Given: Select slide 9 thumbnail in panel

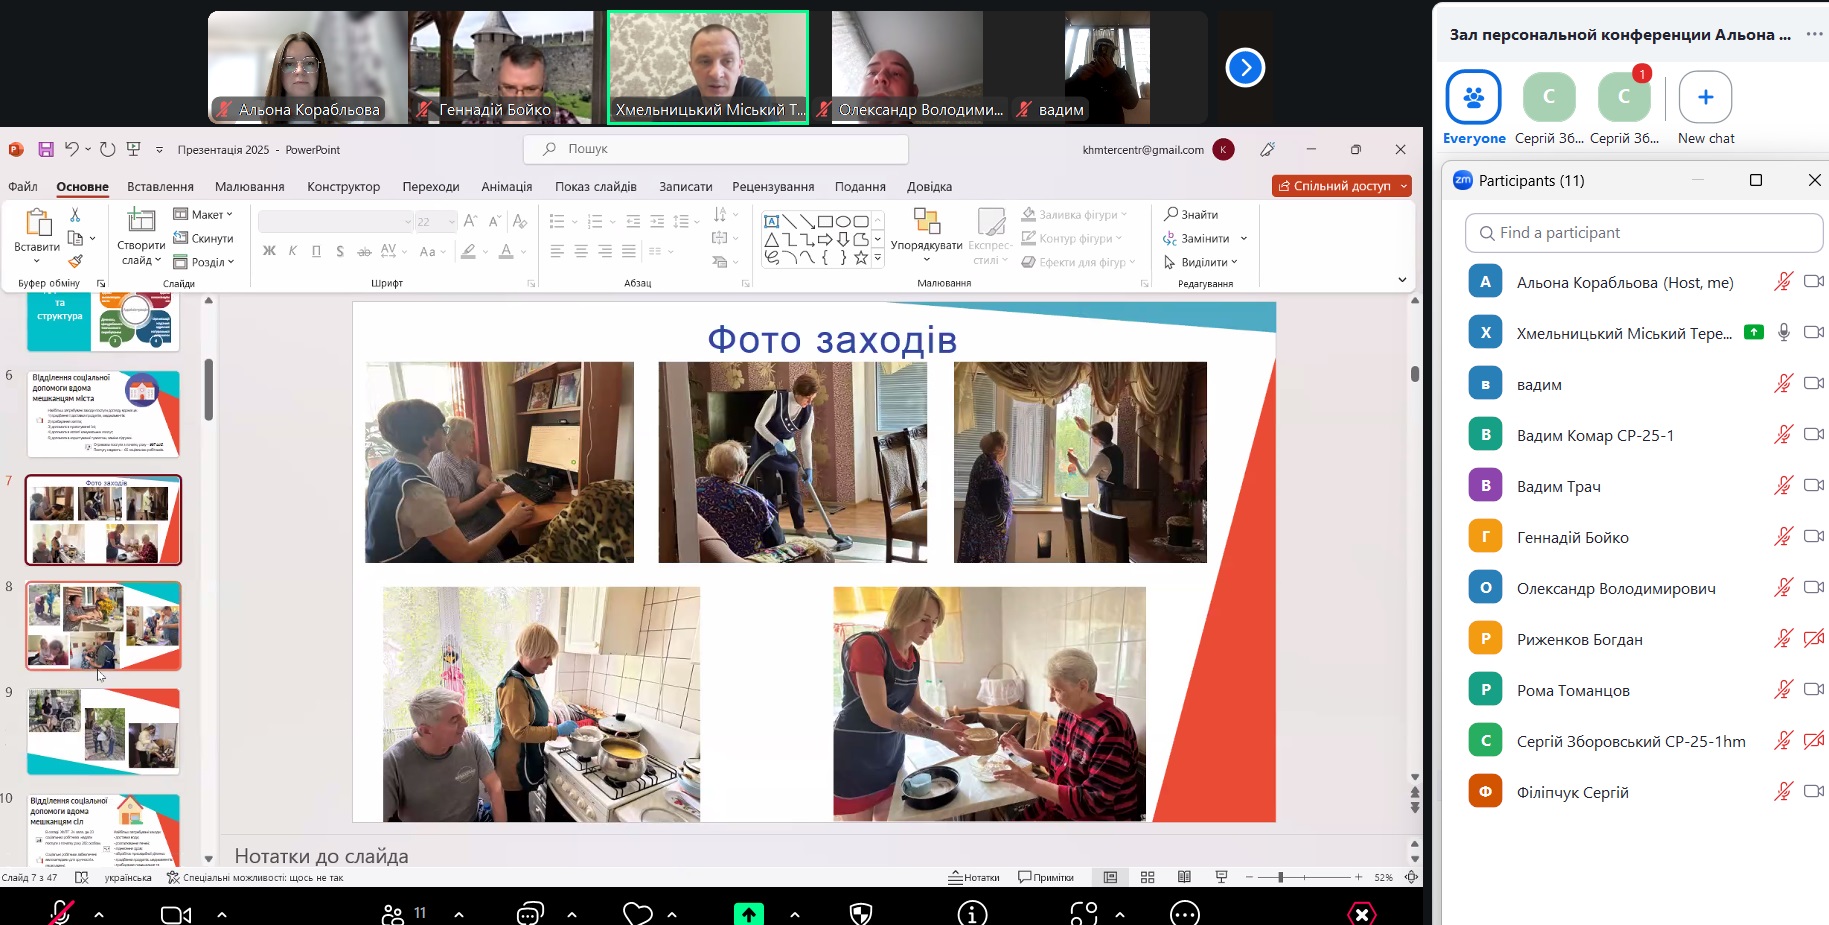Looking at the screenshot, I should [x=103, y=731].
